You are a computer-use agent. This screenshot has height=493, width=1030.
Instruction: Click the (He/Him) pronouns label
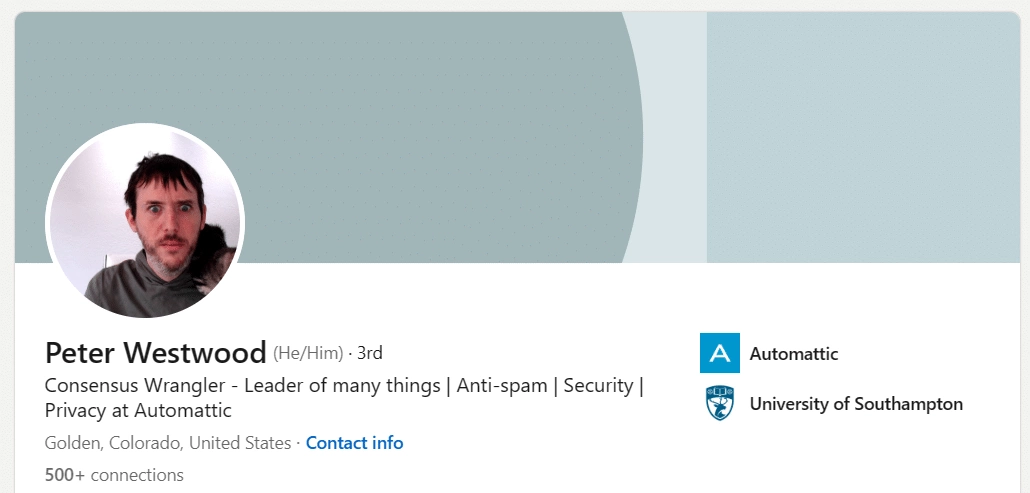(x=308, y=353)
